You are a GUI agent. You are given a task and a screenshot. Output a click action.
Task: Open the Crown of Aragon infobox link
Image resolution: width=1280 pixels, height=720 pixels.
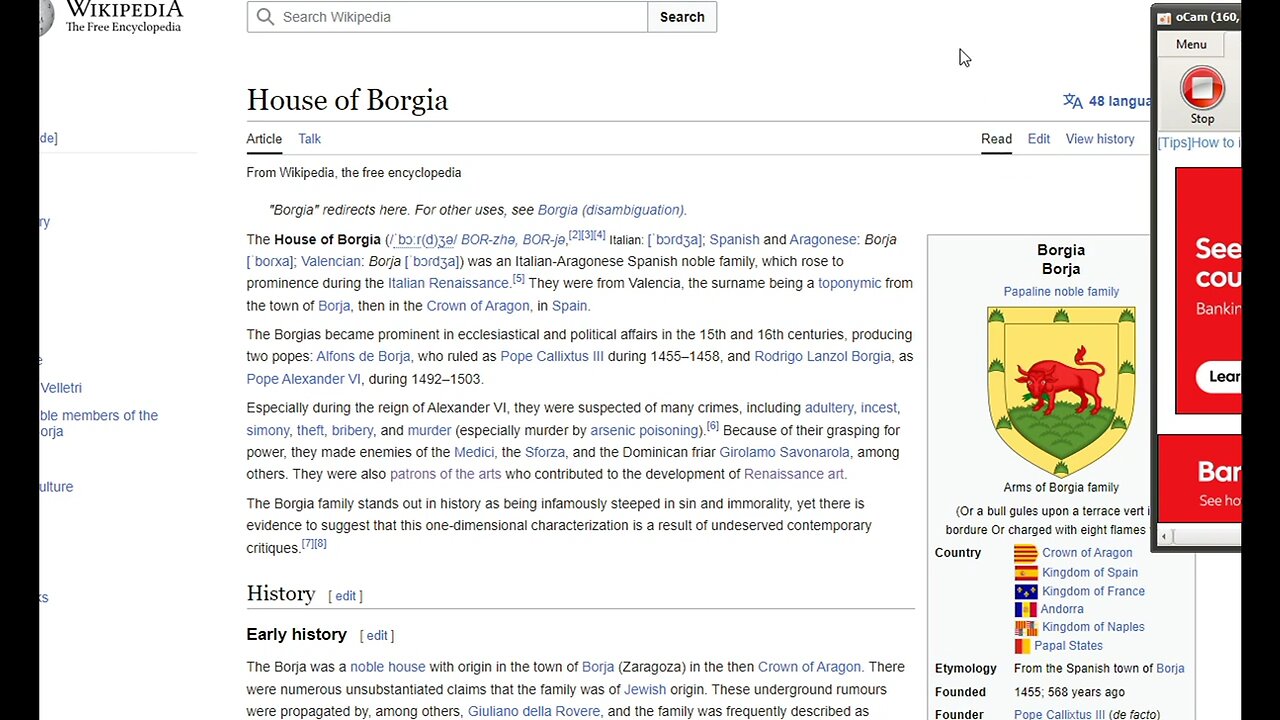[x=1087, y=553]
